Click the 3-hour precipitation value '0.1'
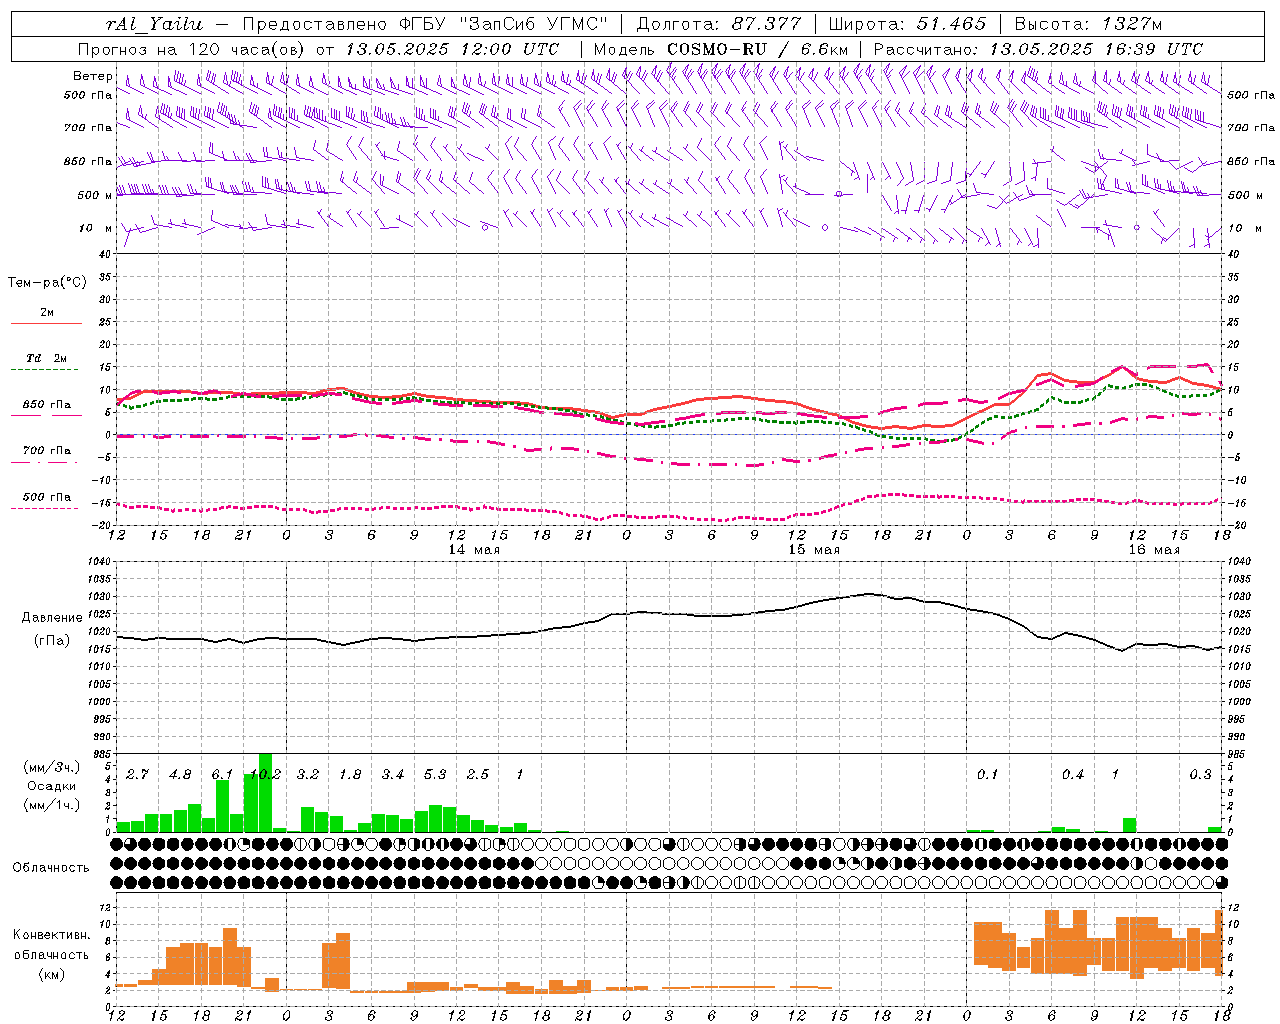This screenshot has width=1280, height=1024. pos(988,775)
